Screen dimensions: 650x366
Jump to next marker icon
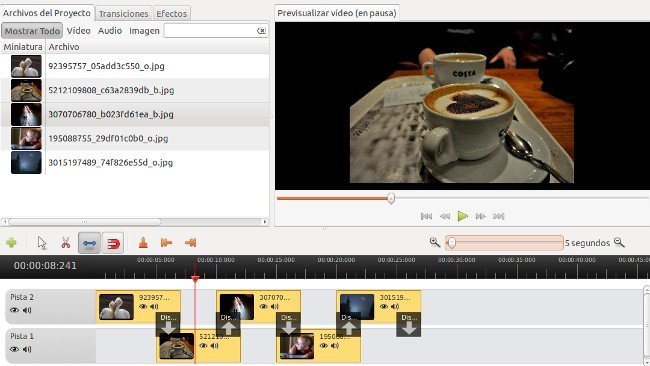coord(190,243)
